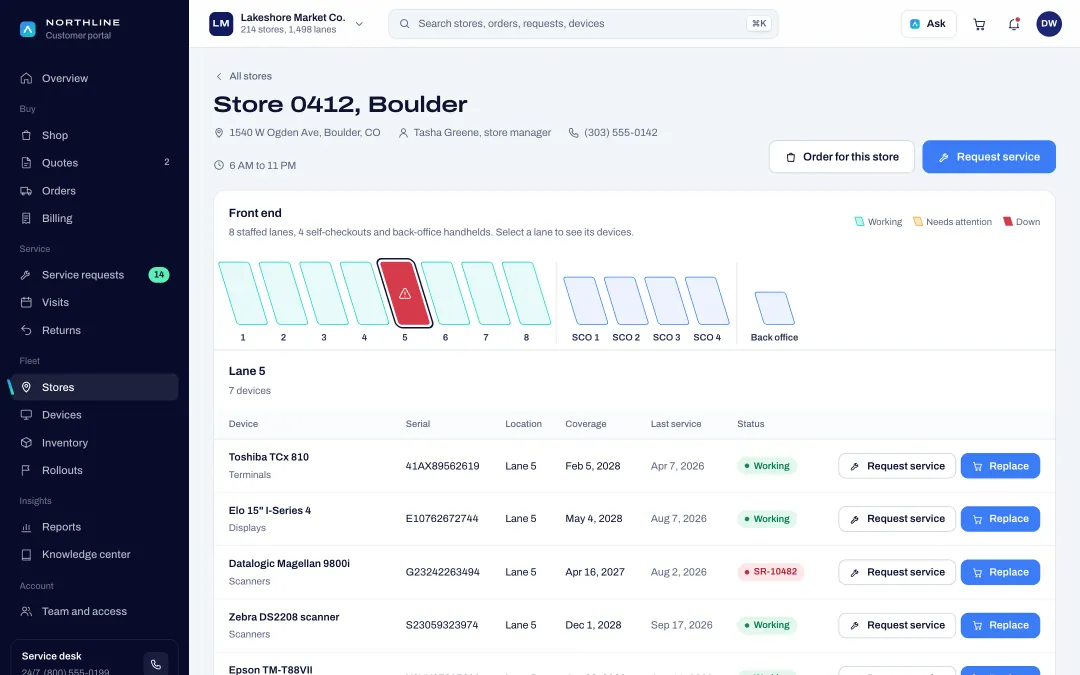Open the SR-10482 service request badge
This screenshot has width=1080, height=675.
click(x=770, y=572)
